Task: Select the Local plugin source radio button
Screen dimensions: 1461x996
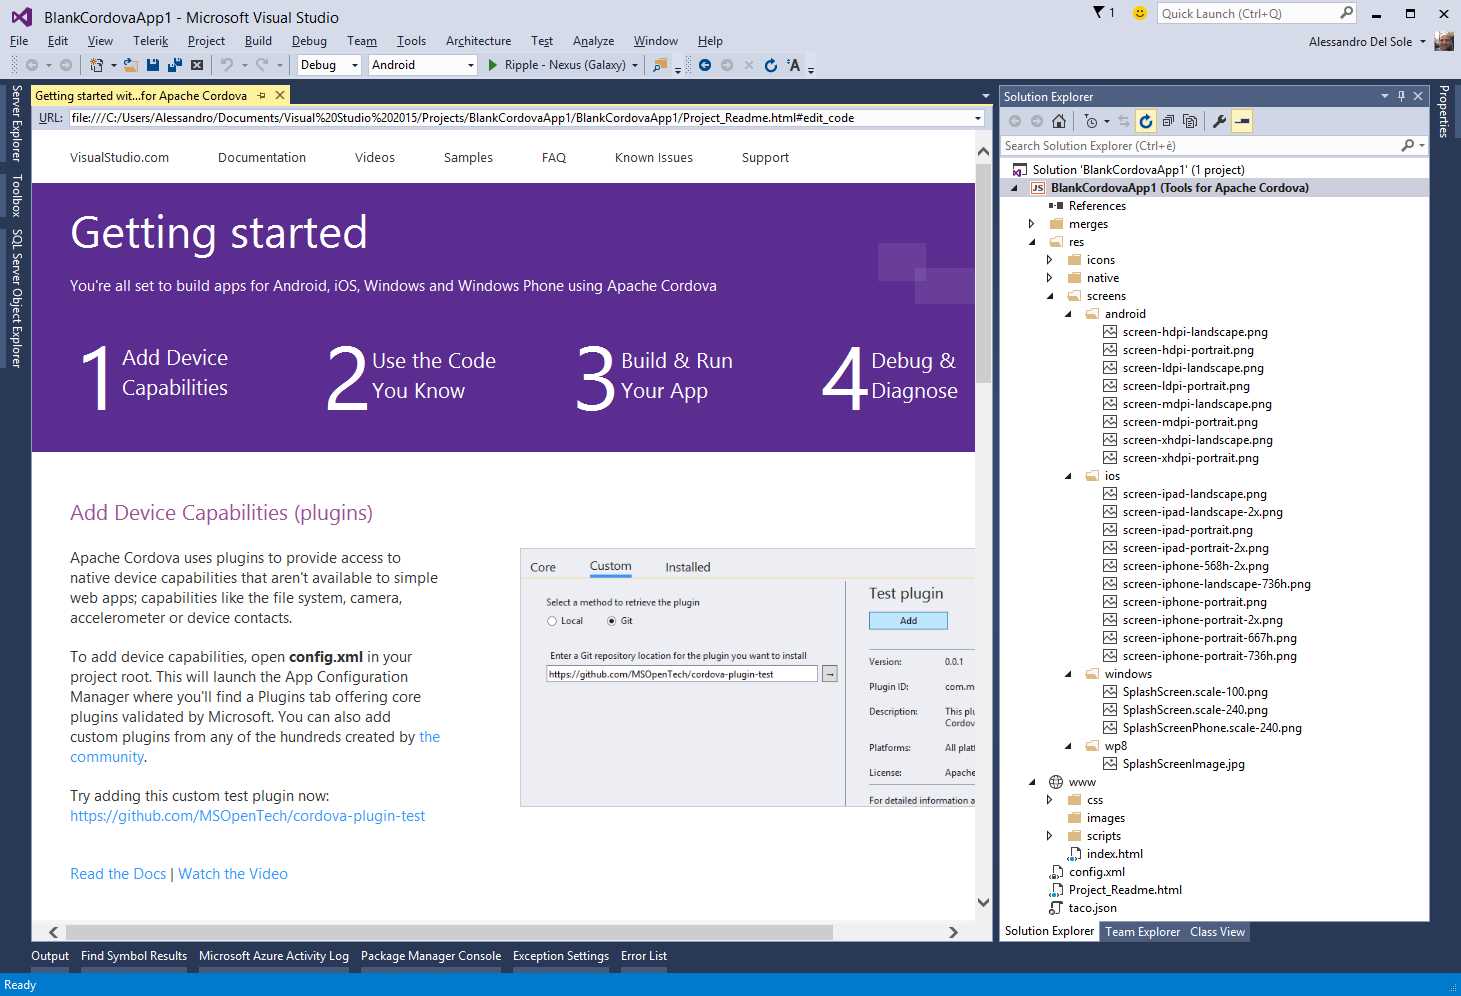Action: click(x=552, y=620)
